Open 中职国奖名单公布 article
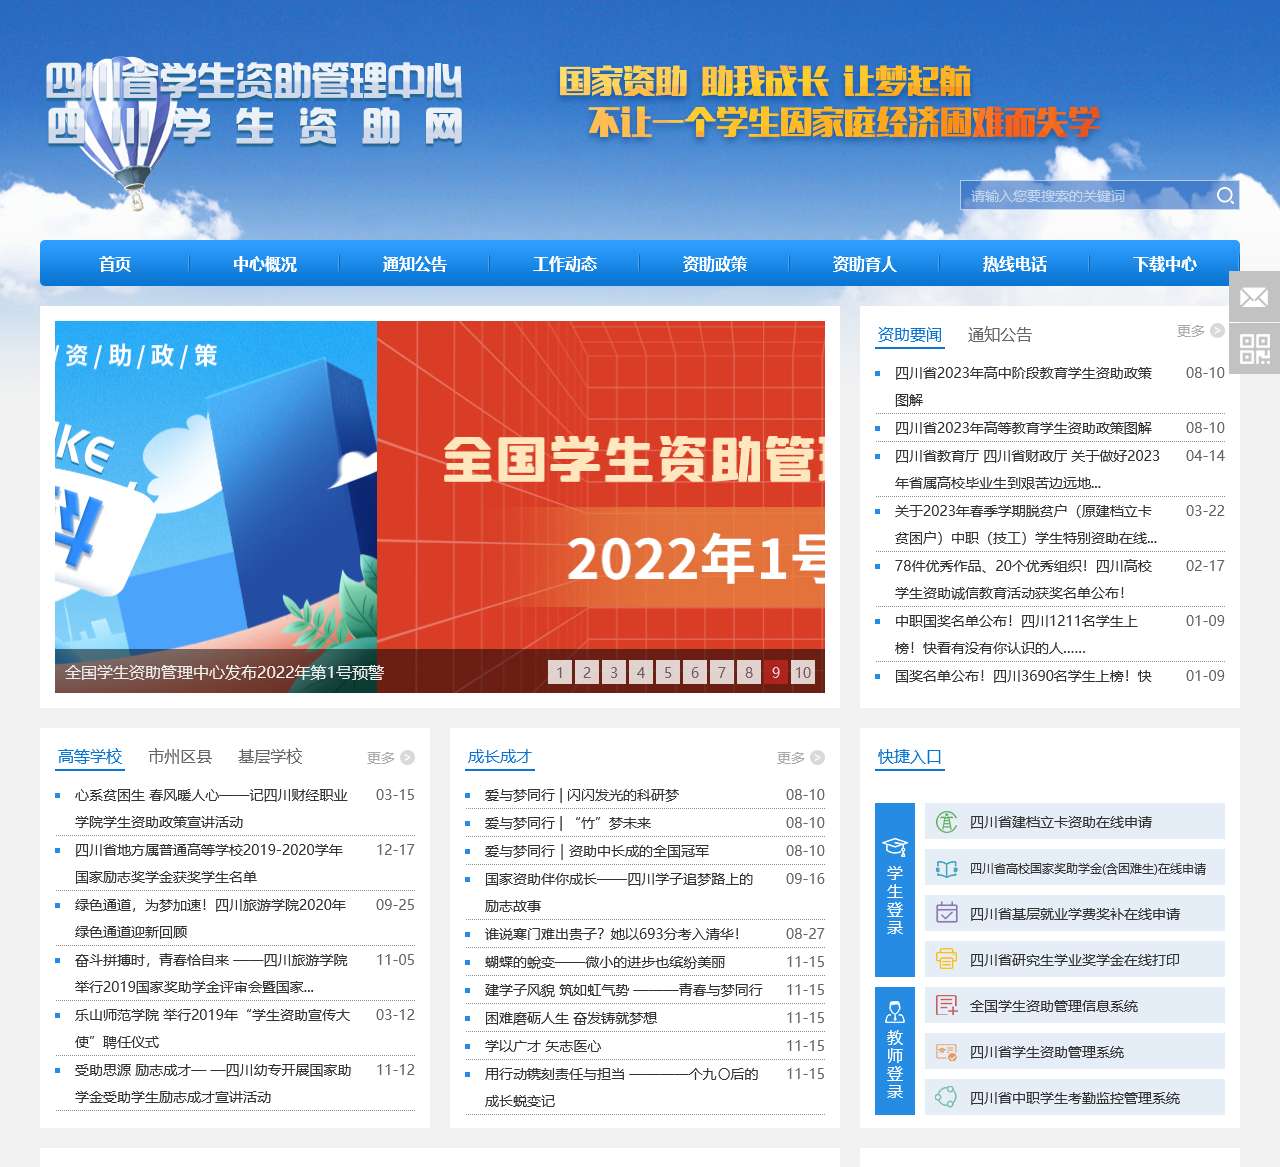1280x1167 pixels. click(x=1016, y=634)
